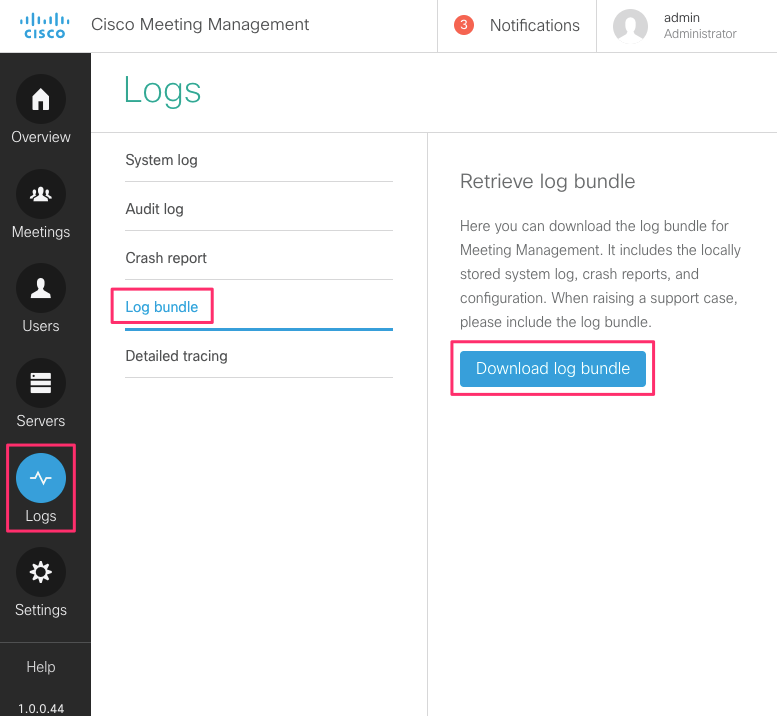Viewport: 777px width, 716px height.
Task: Click the version number 1.0.0.44
Action: click(x=41, y=709)
